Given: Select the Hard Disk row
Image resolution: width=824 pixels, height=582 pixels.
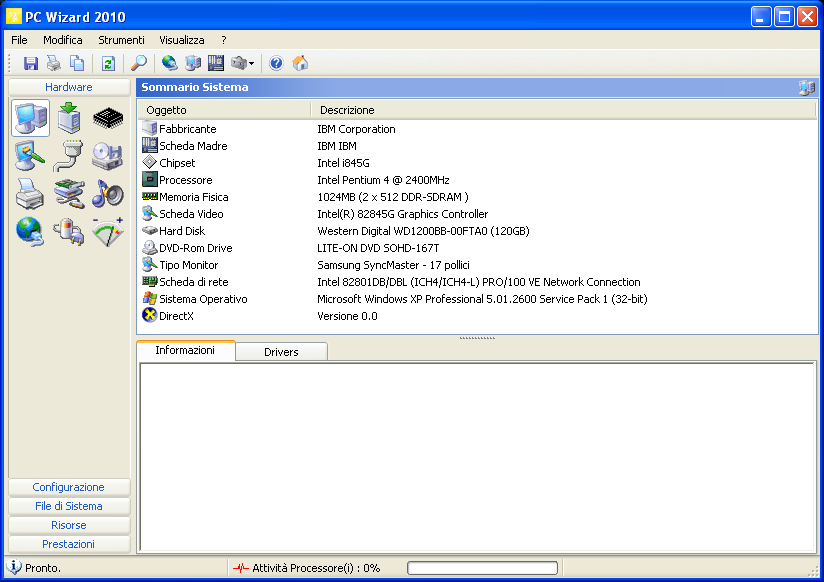Looking at the screenshot, I should point(478,231).
